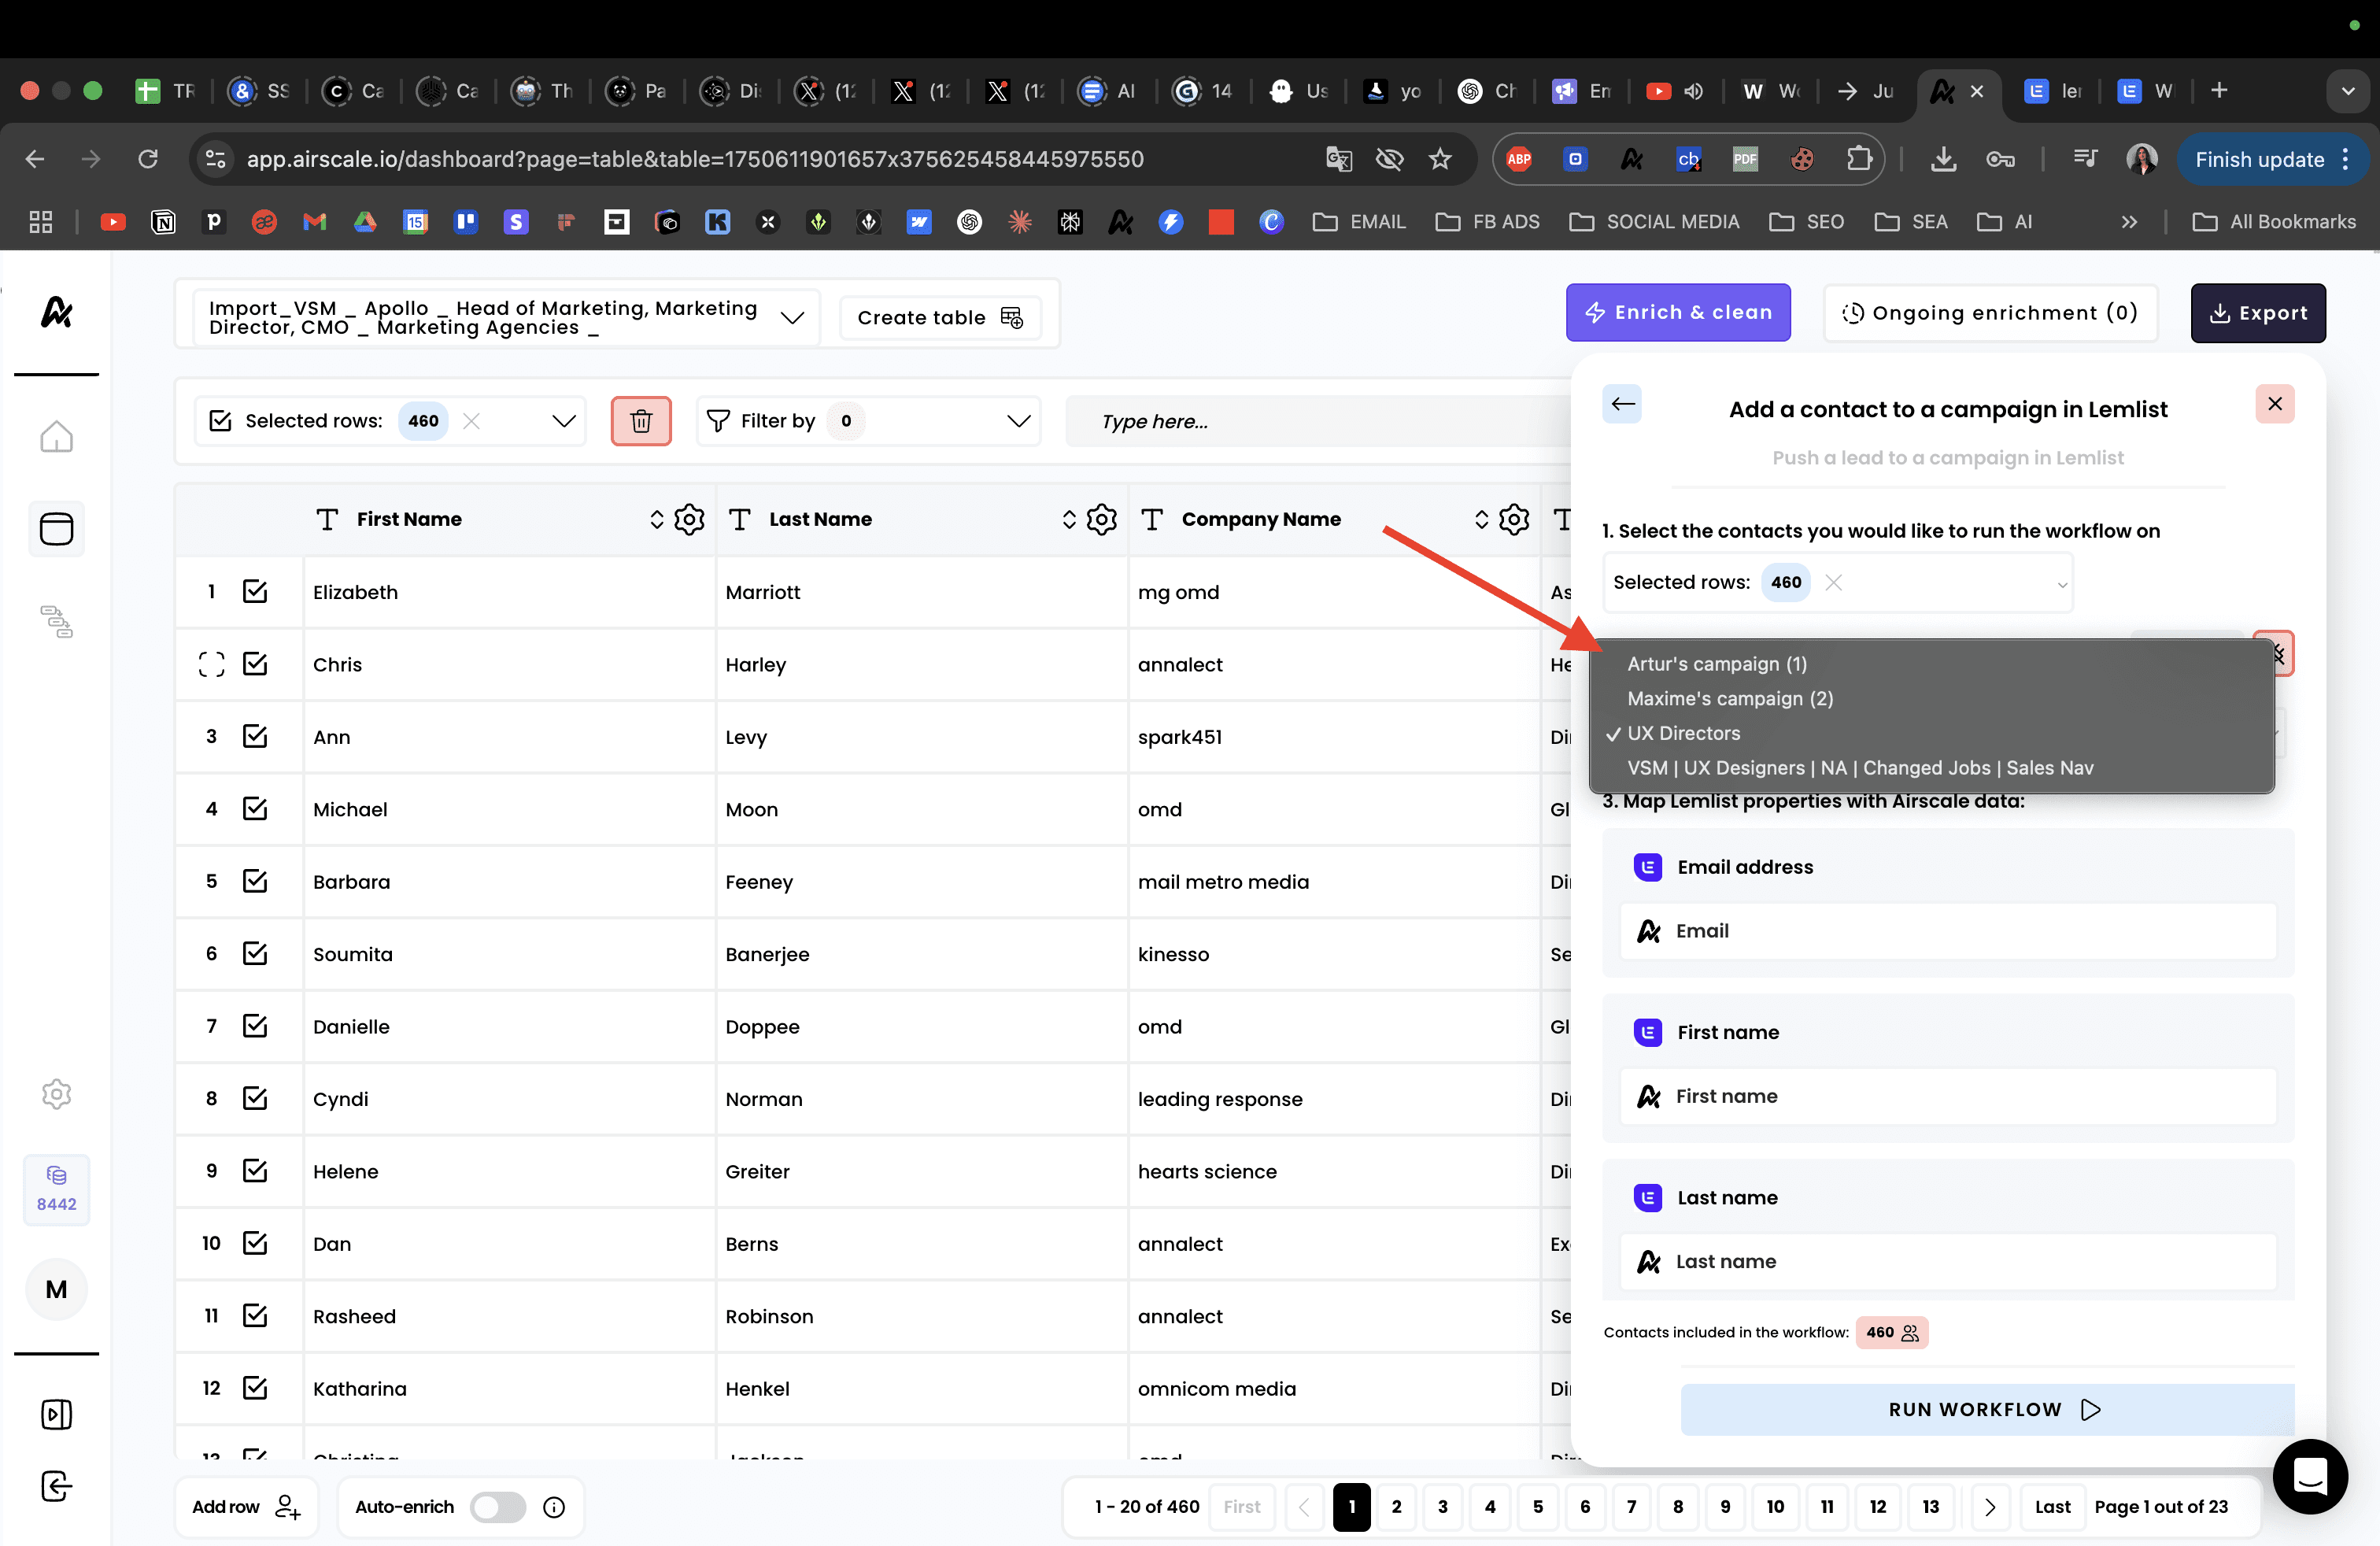Expand the table name selector dropdown
This screenshot has height=1546, width=2380.
(792, 318)
